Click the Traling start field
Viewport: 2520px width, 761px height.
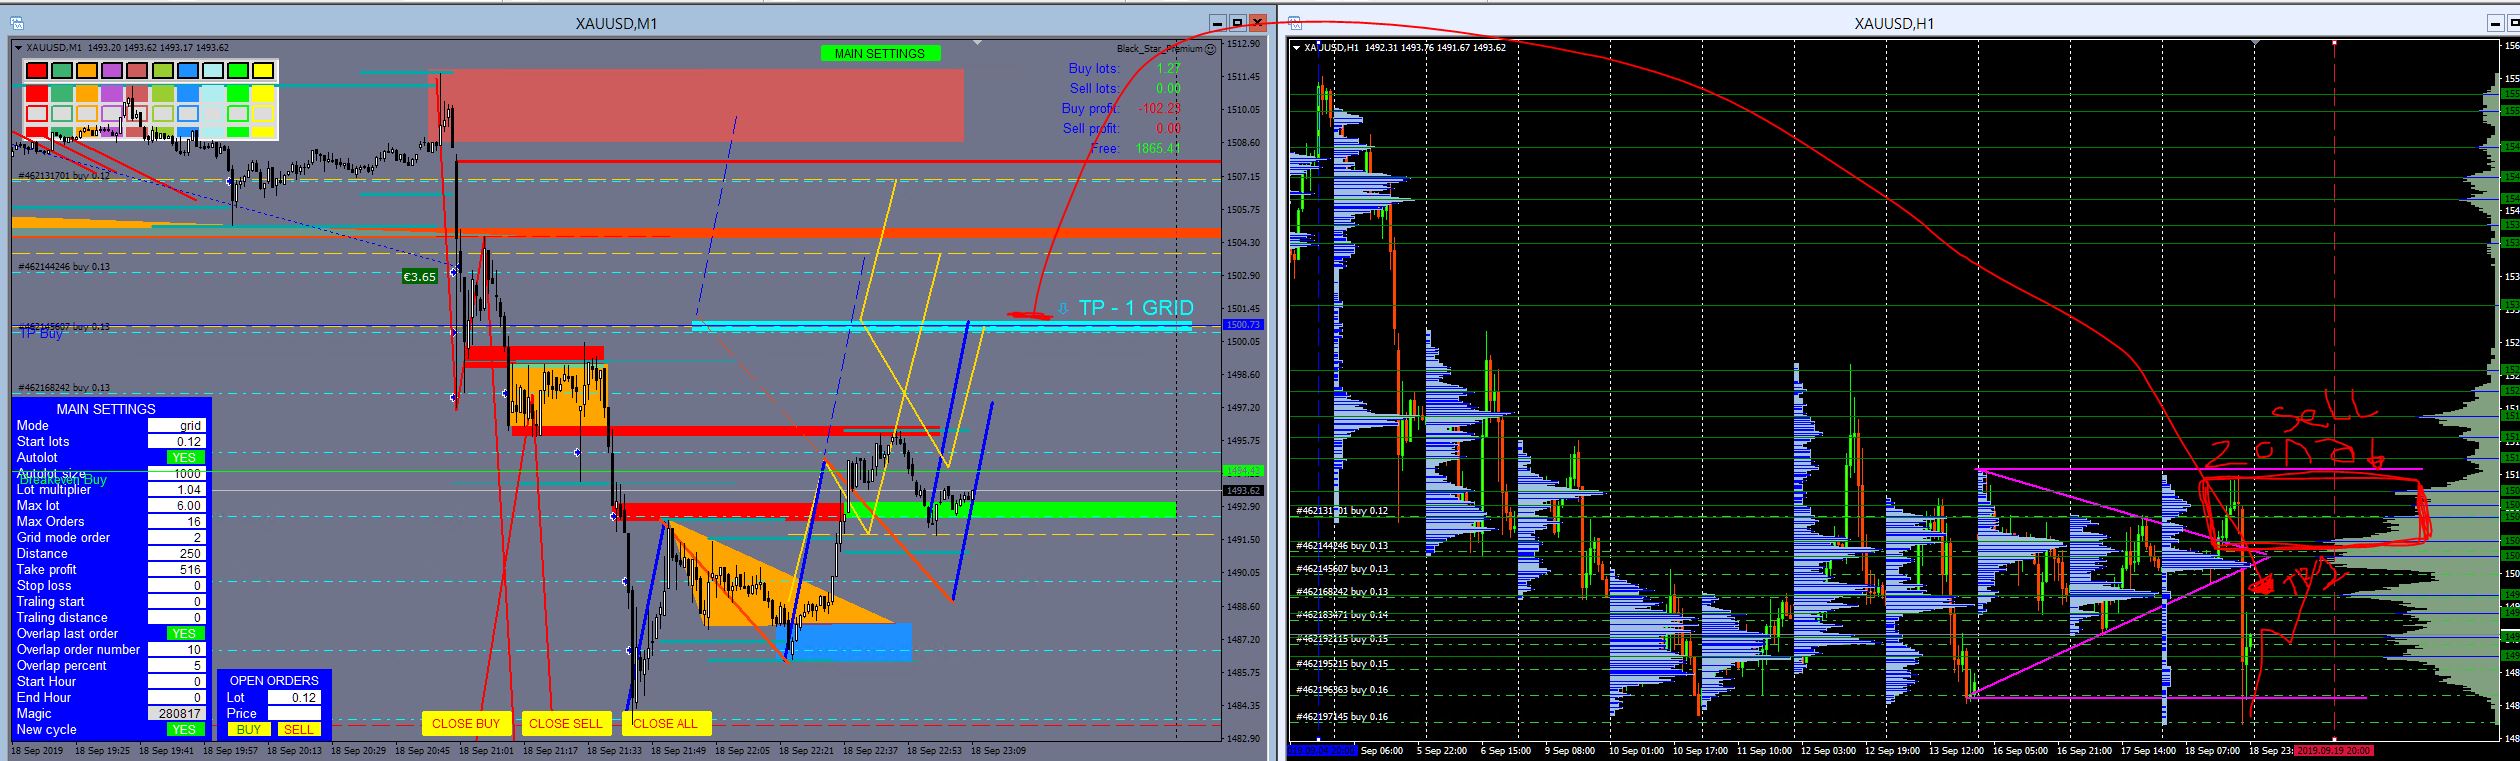click(177, 601)
